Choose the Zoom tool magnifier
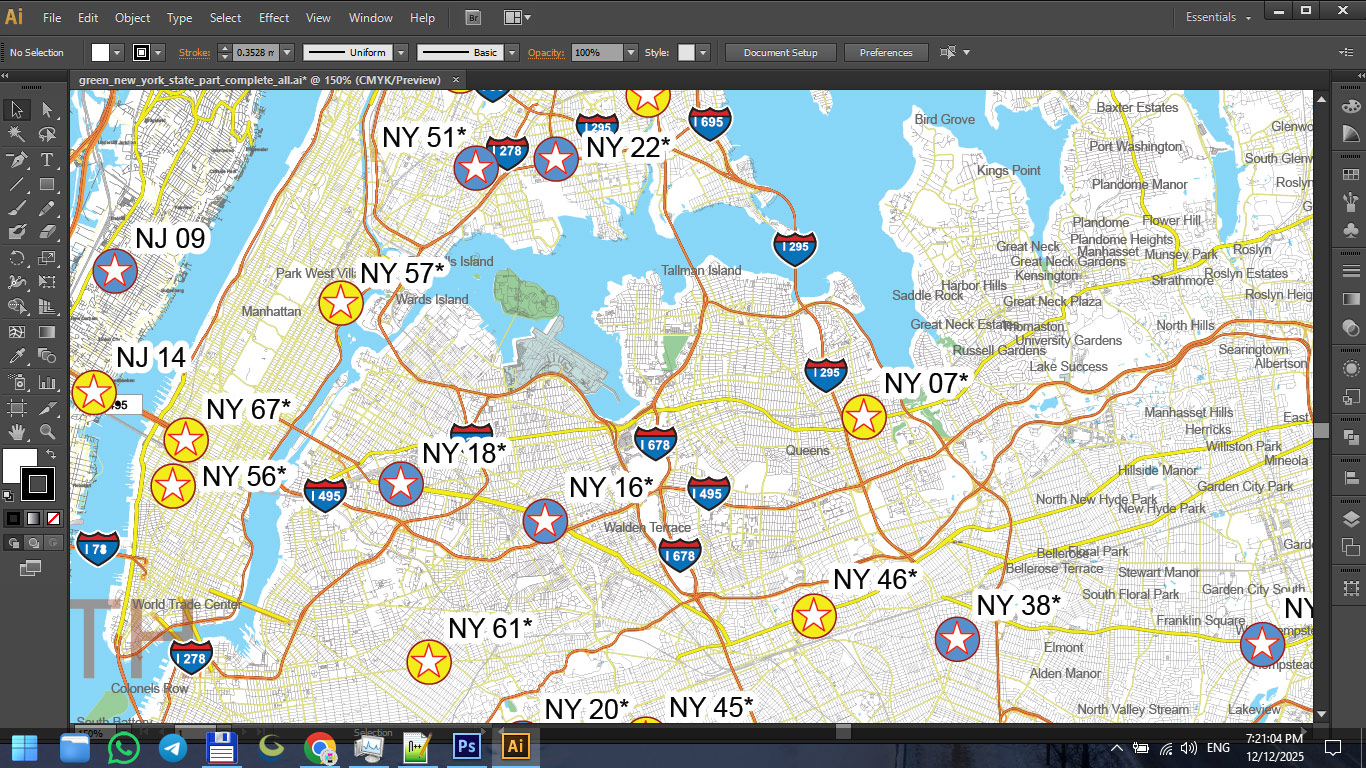The image size is (1366, 768). [47, 433]
